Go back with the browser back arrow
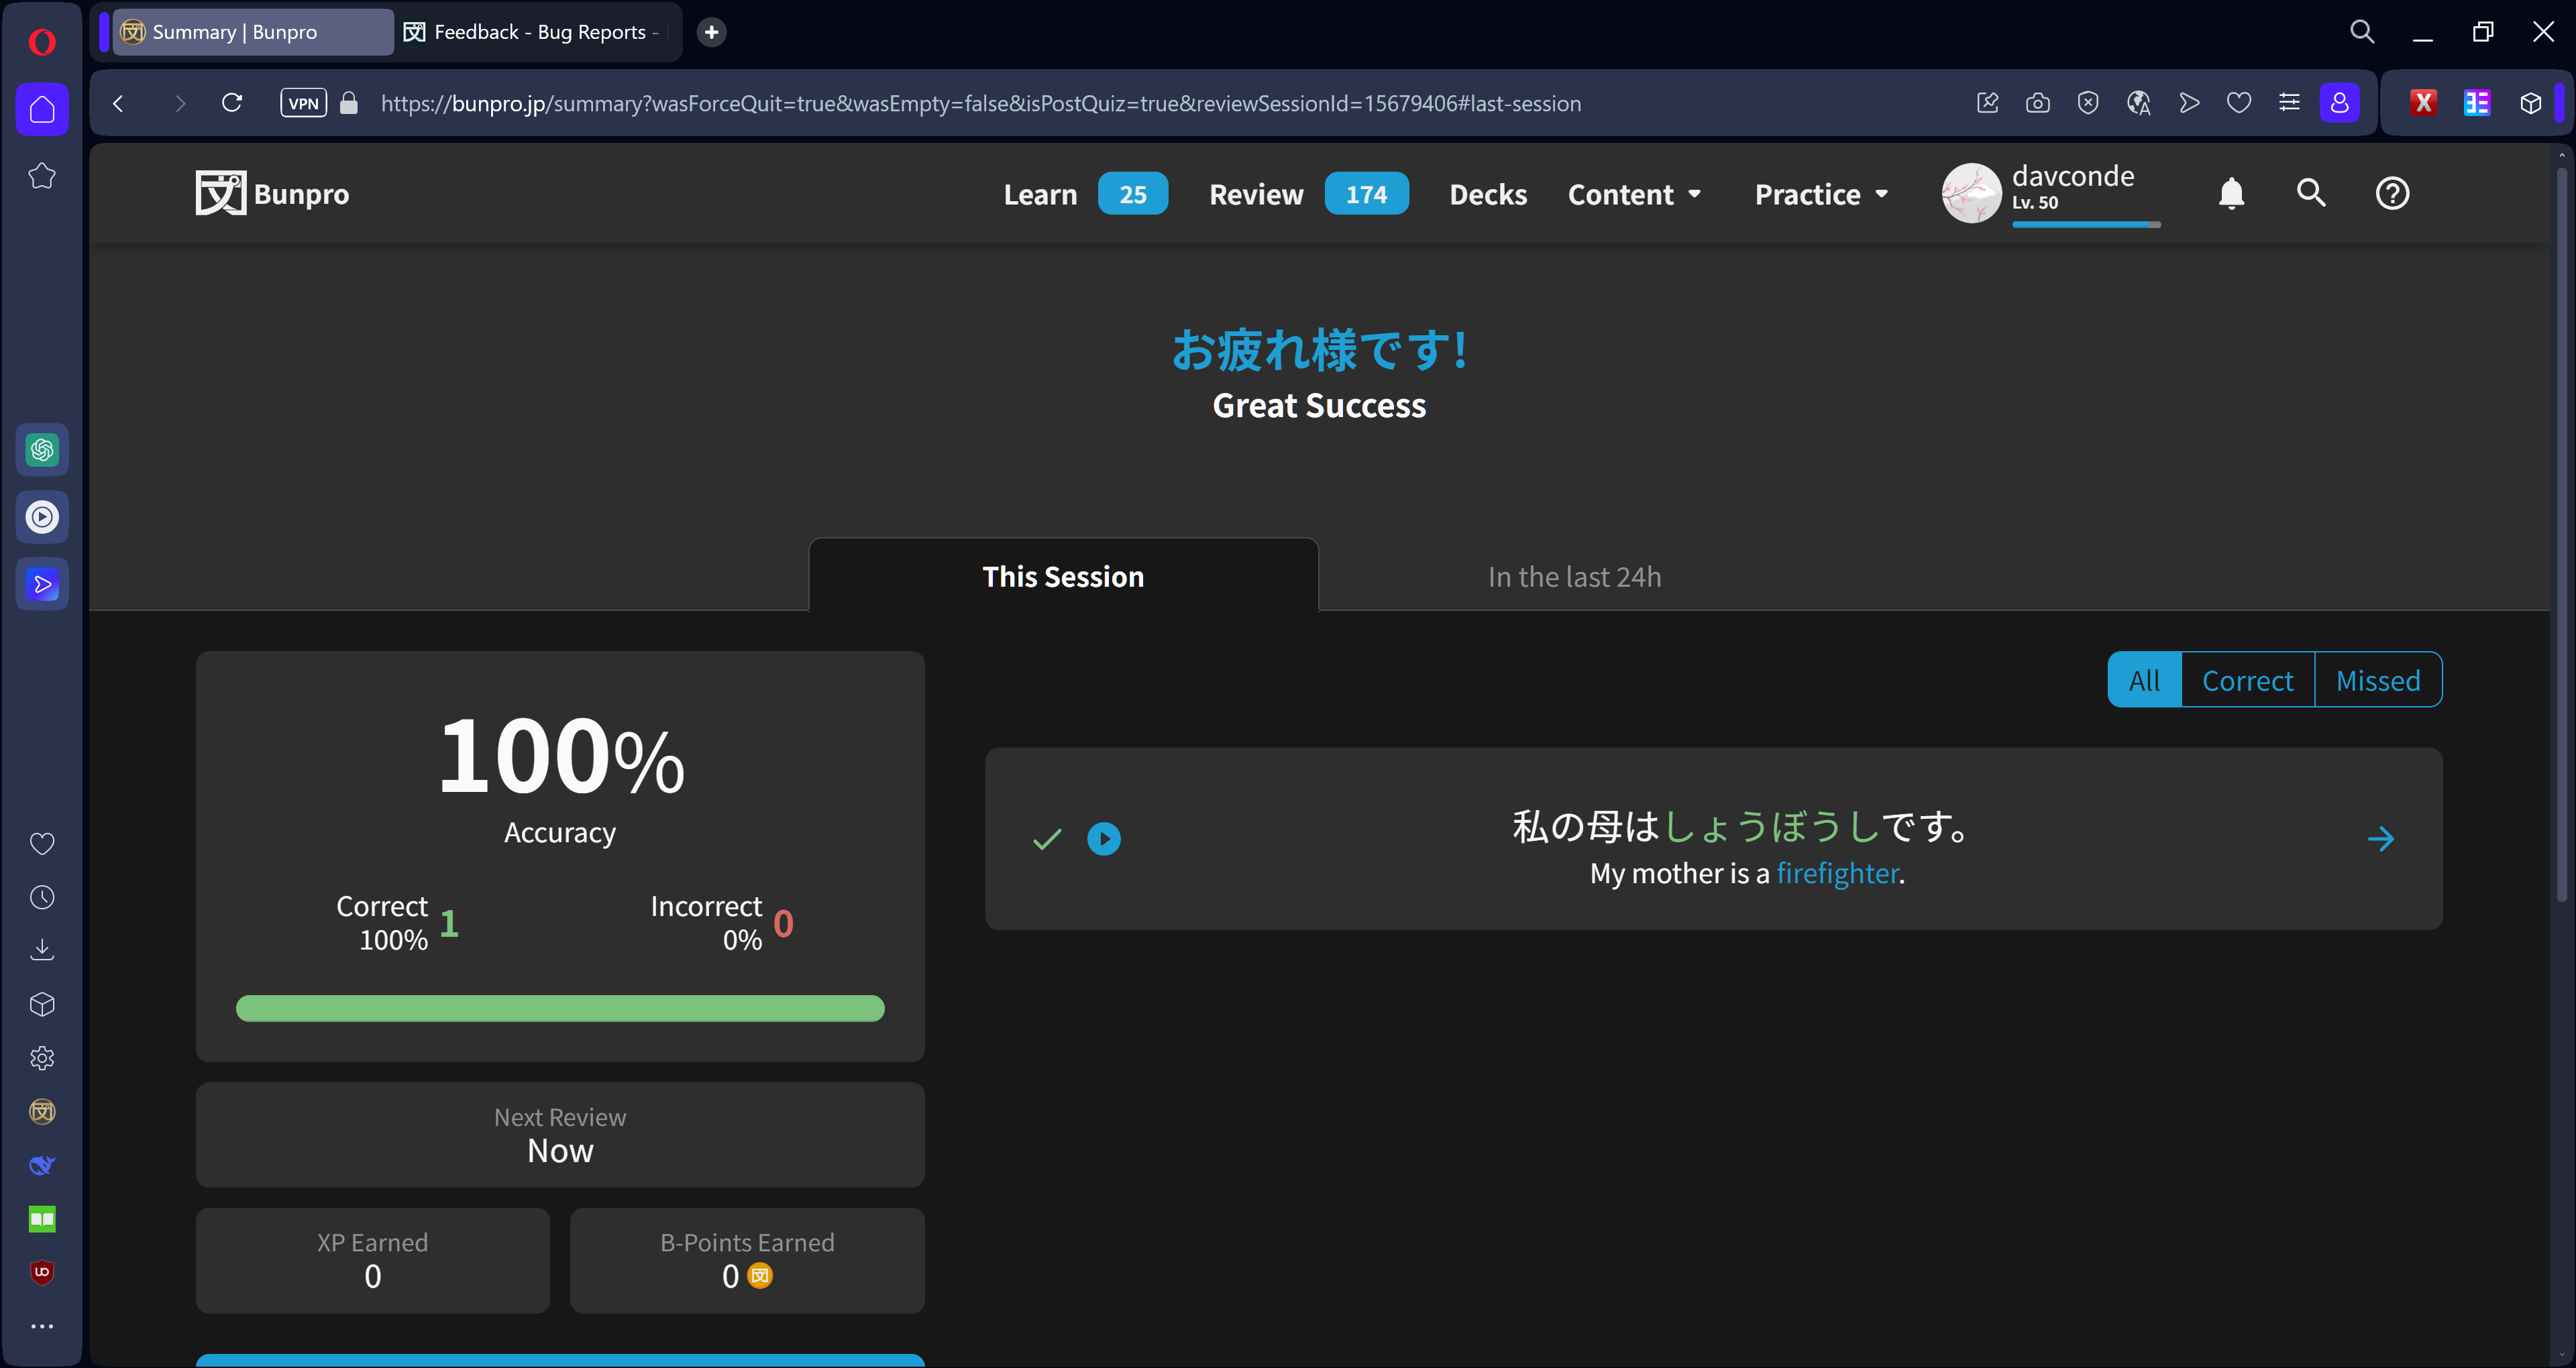 [x=118, y=103]
